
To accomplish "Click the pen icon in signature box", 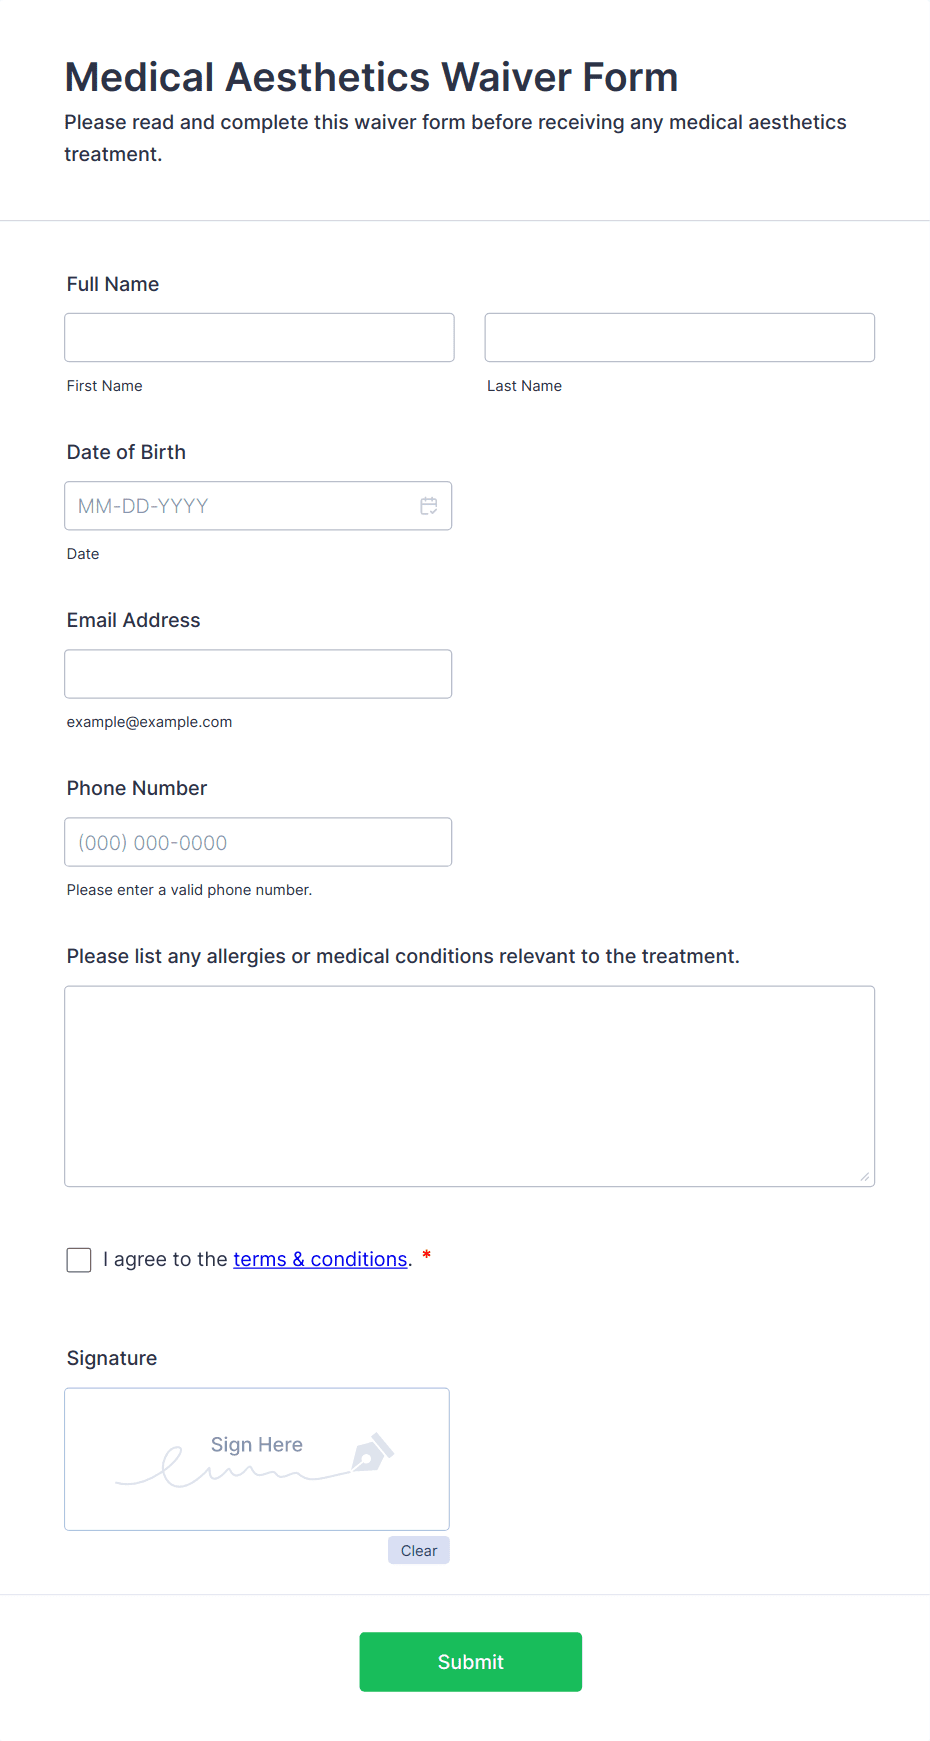I will coord(372,1453).
